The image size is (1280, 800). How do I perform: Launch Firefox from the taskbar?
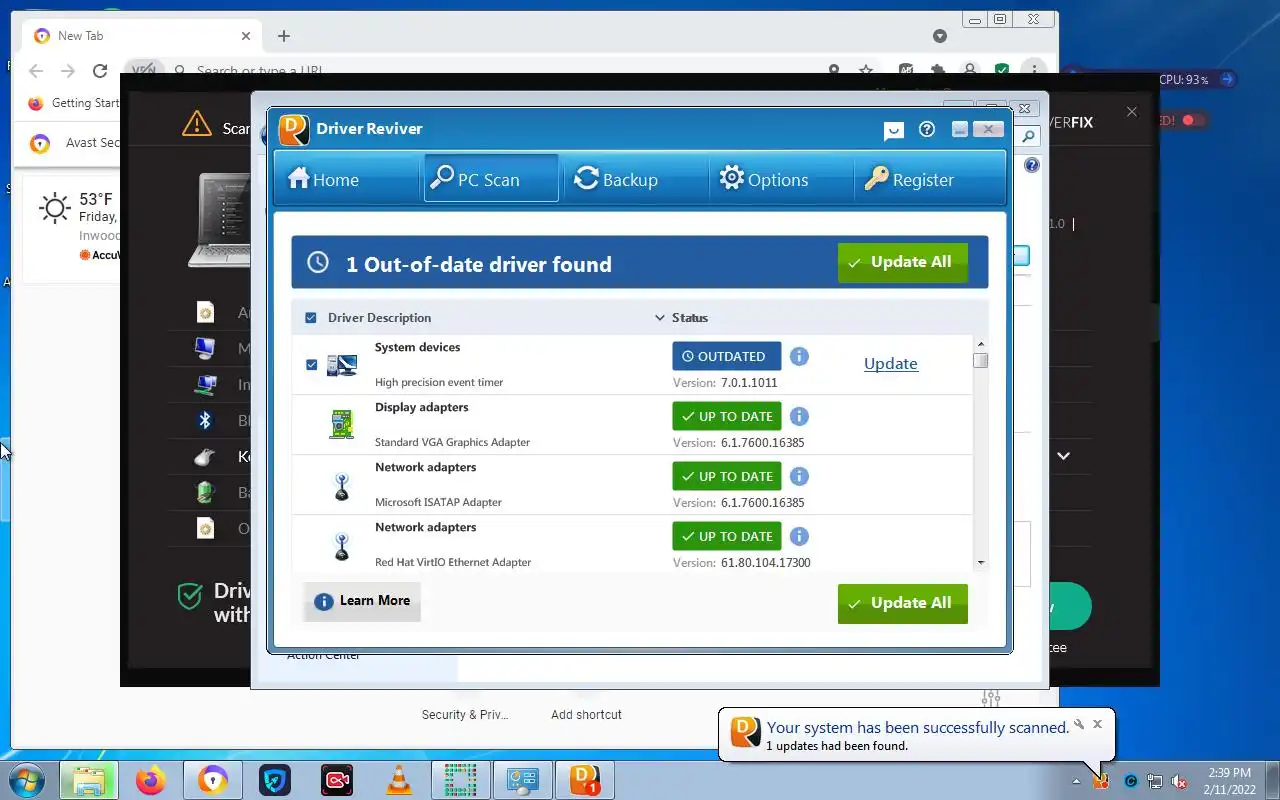point(151,780)
